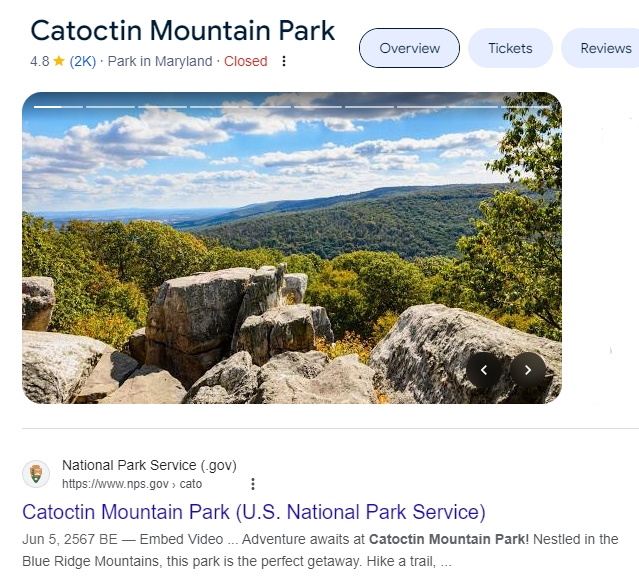This screenshot has height=585, width=639.
Task: Click the 4.8 rating number
Action: click(x=39, y=61)
